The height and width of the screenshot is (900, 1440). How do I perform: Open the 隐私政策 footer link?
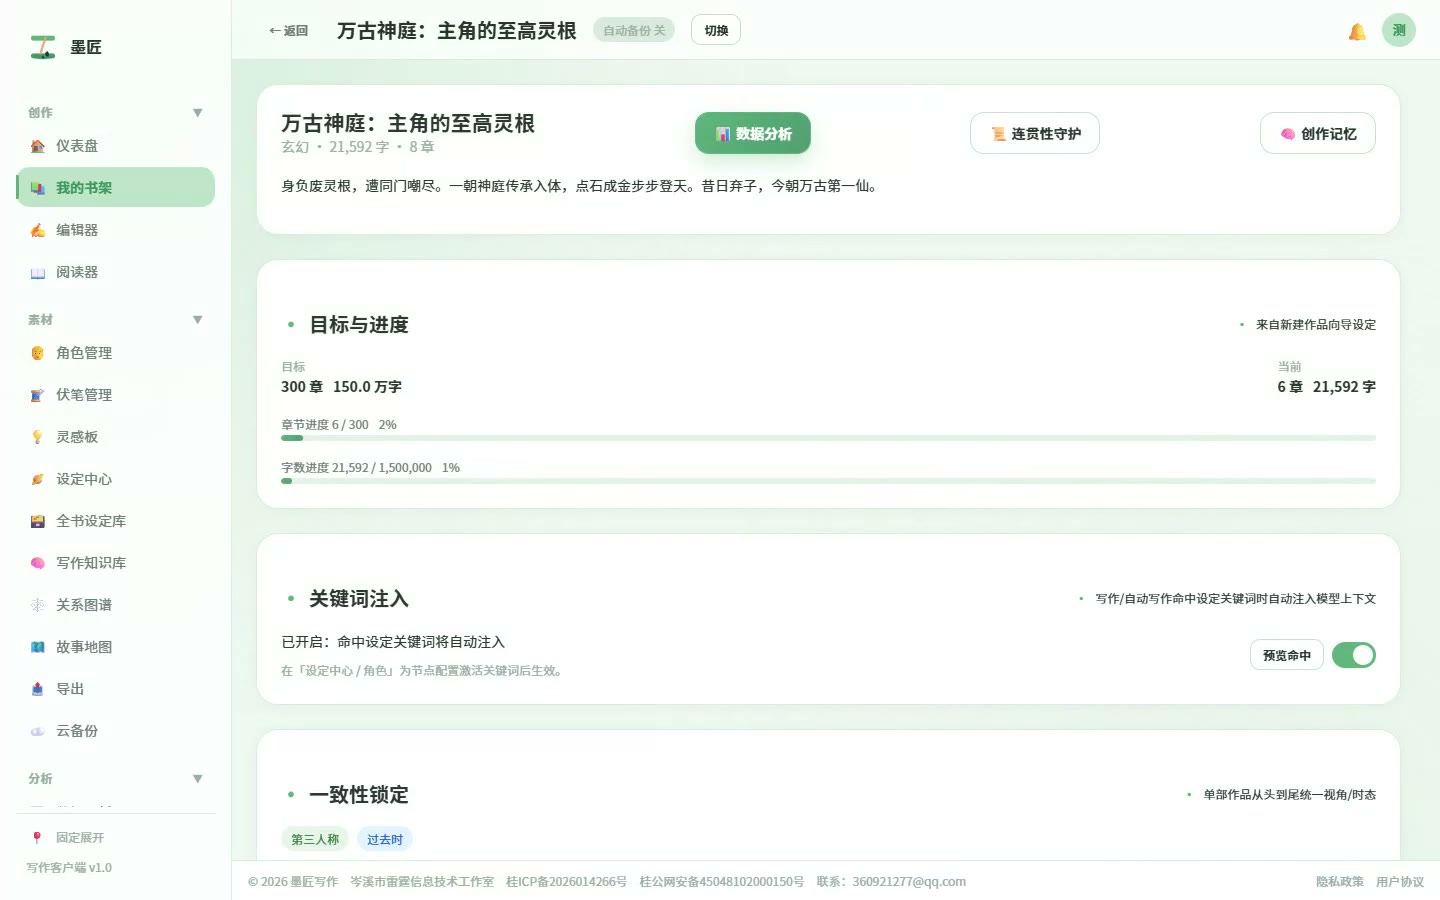click(x=1340, y=882)
